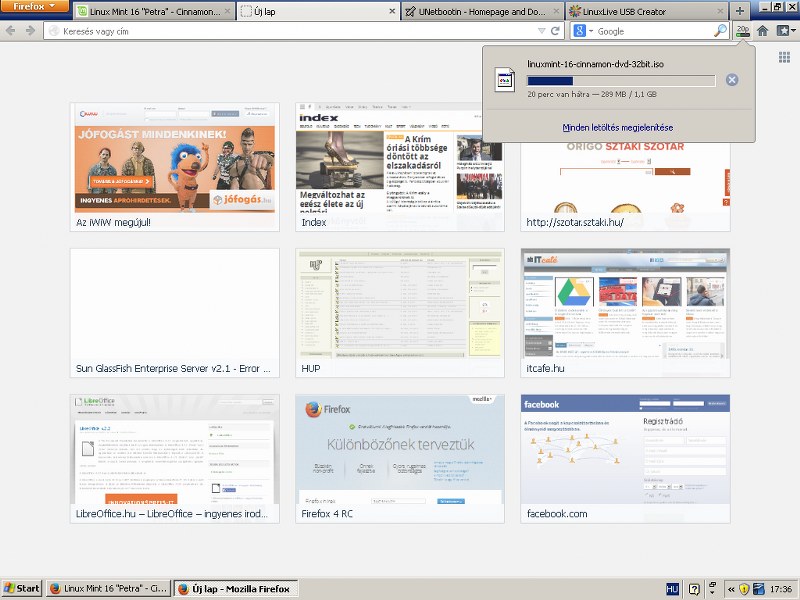
Task: Open a new tab with plus button
Action: pyautogui.click(x=740, y=11)
